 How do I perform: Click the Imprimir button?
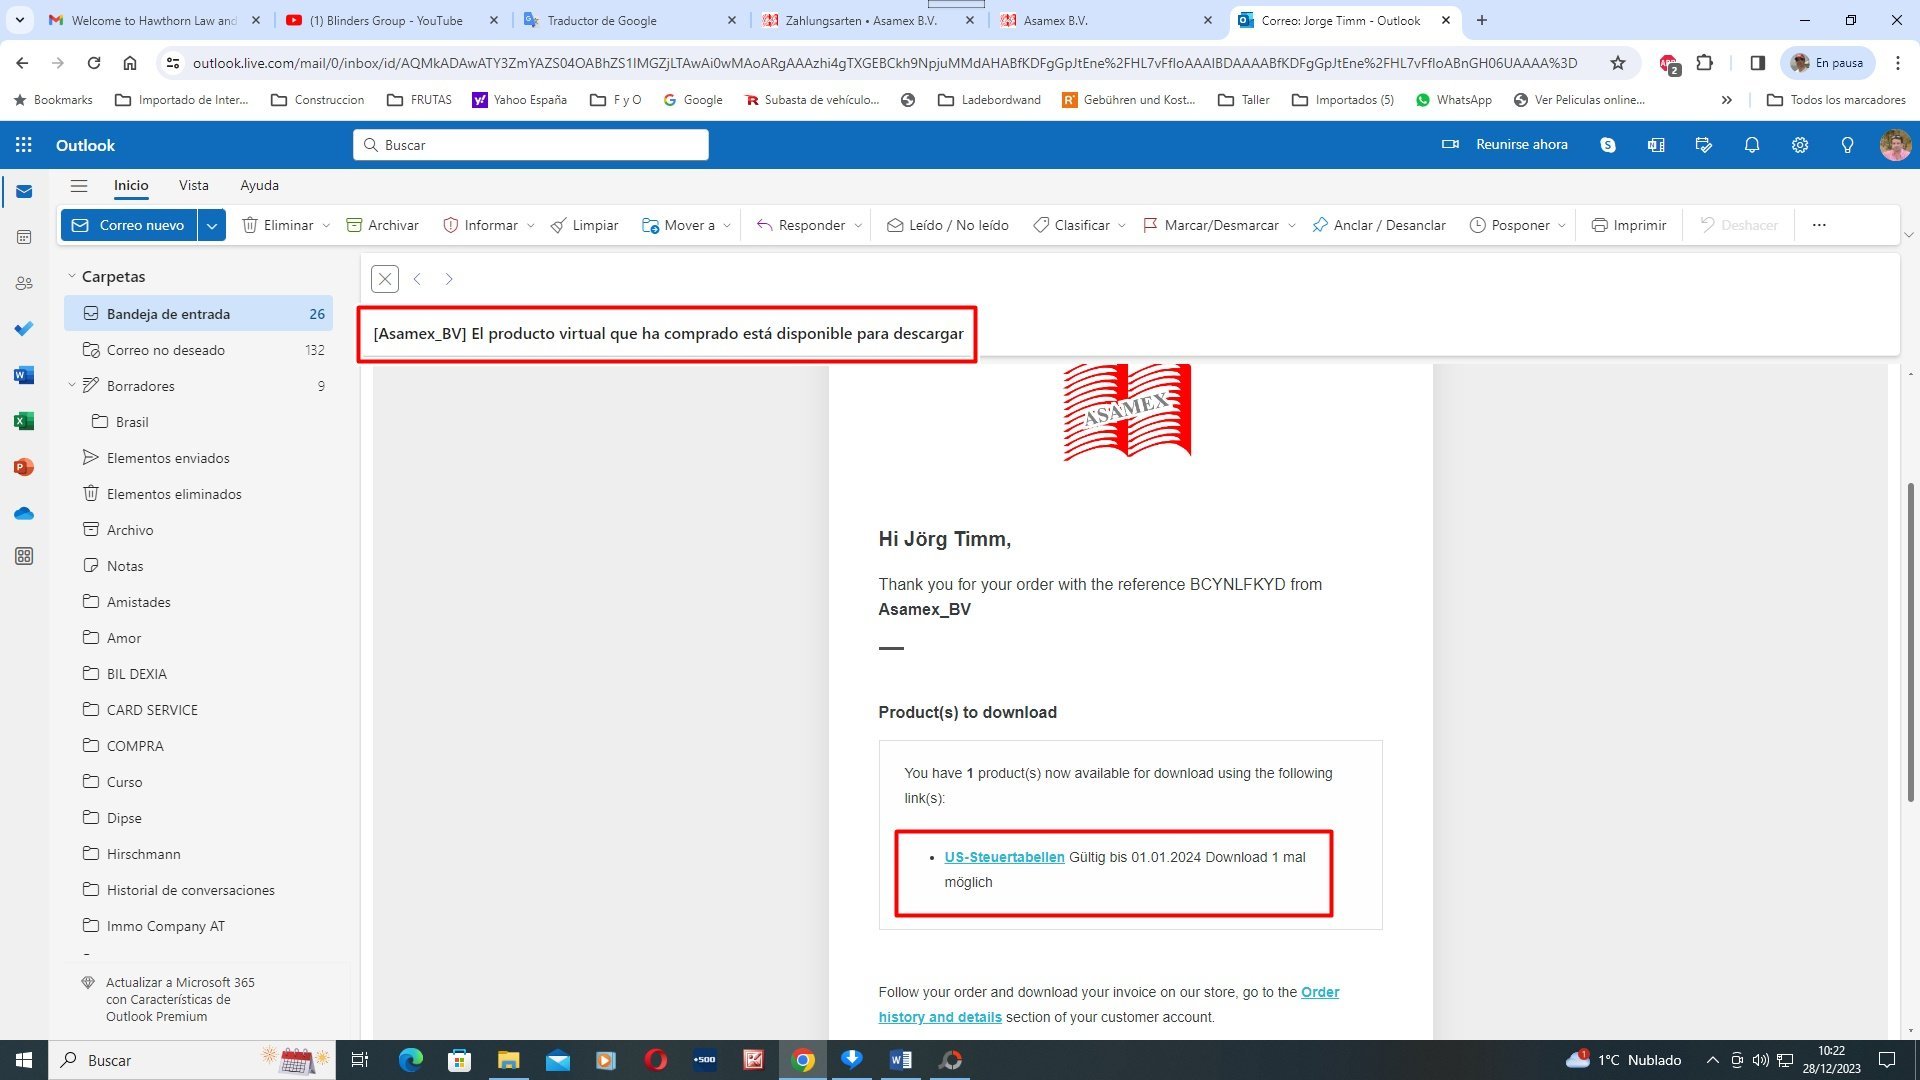point(1629,225)
